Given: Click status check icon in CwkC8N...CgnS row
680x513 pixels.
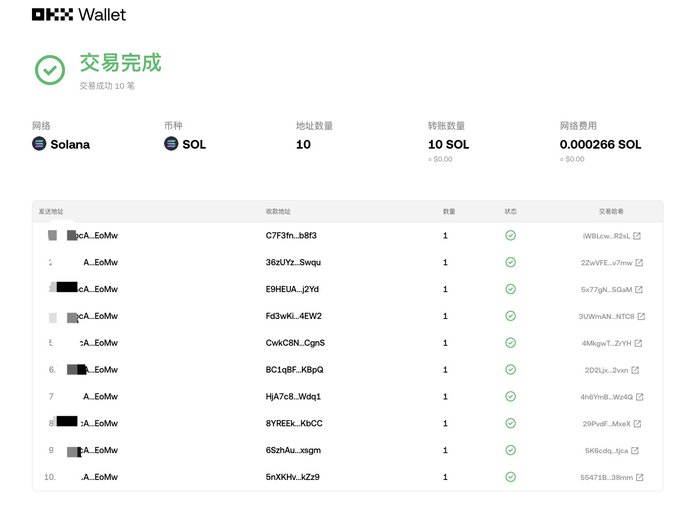Looking at the screenshot, I should click(510, 343).
